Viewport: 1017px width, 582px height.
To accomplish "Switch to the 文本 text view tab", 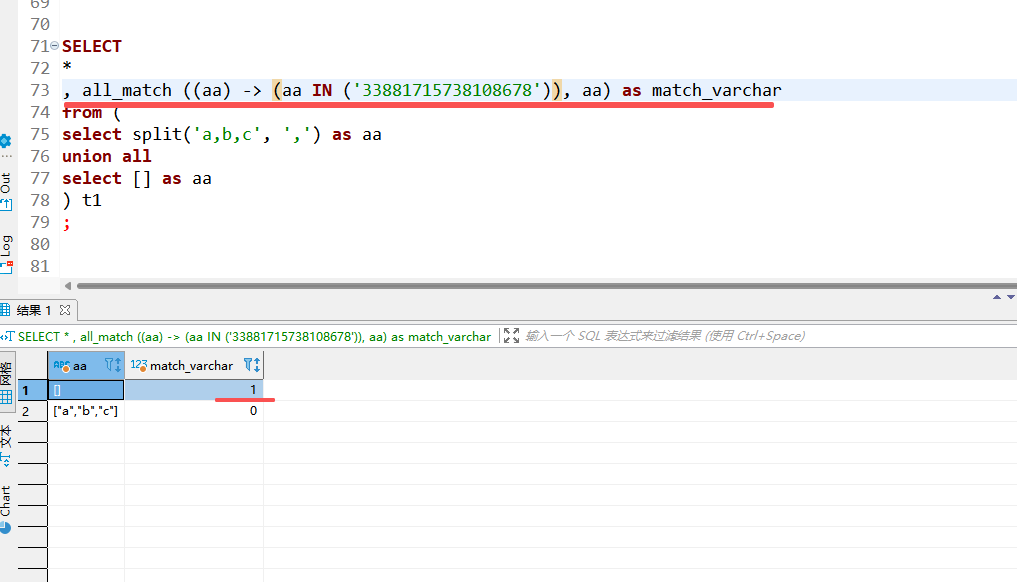I will [6, 447].
